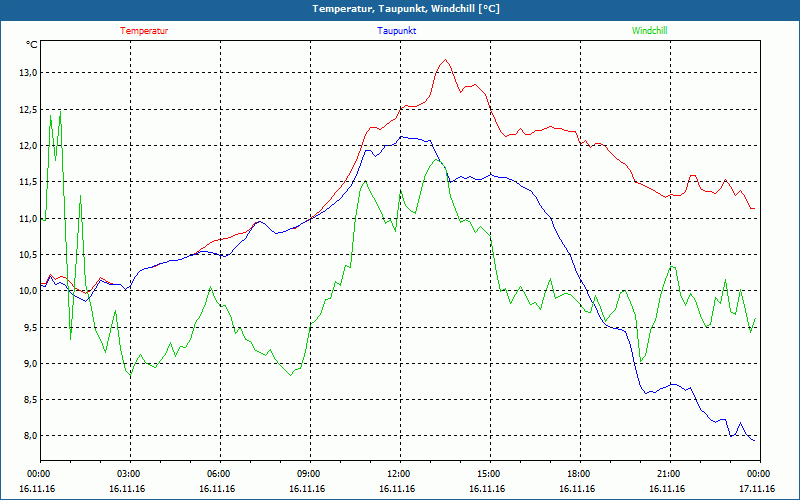
Task: Click the red temperature peak near 13:30
Action: point(445,60)
